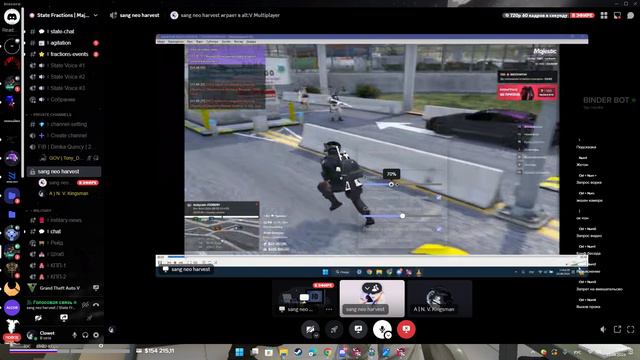Open Steam from the taskbar
The image size is (640, 360).
coord(298,352)
